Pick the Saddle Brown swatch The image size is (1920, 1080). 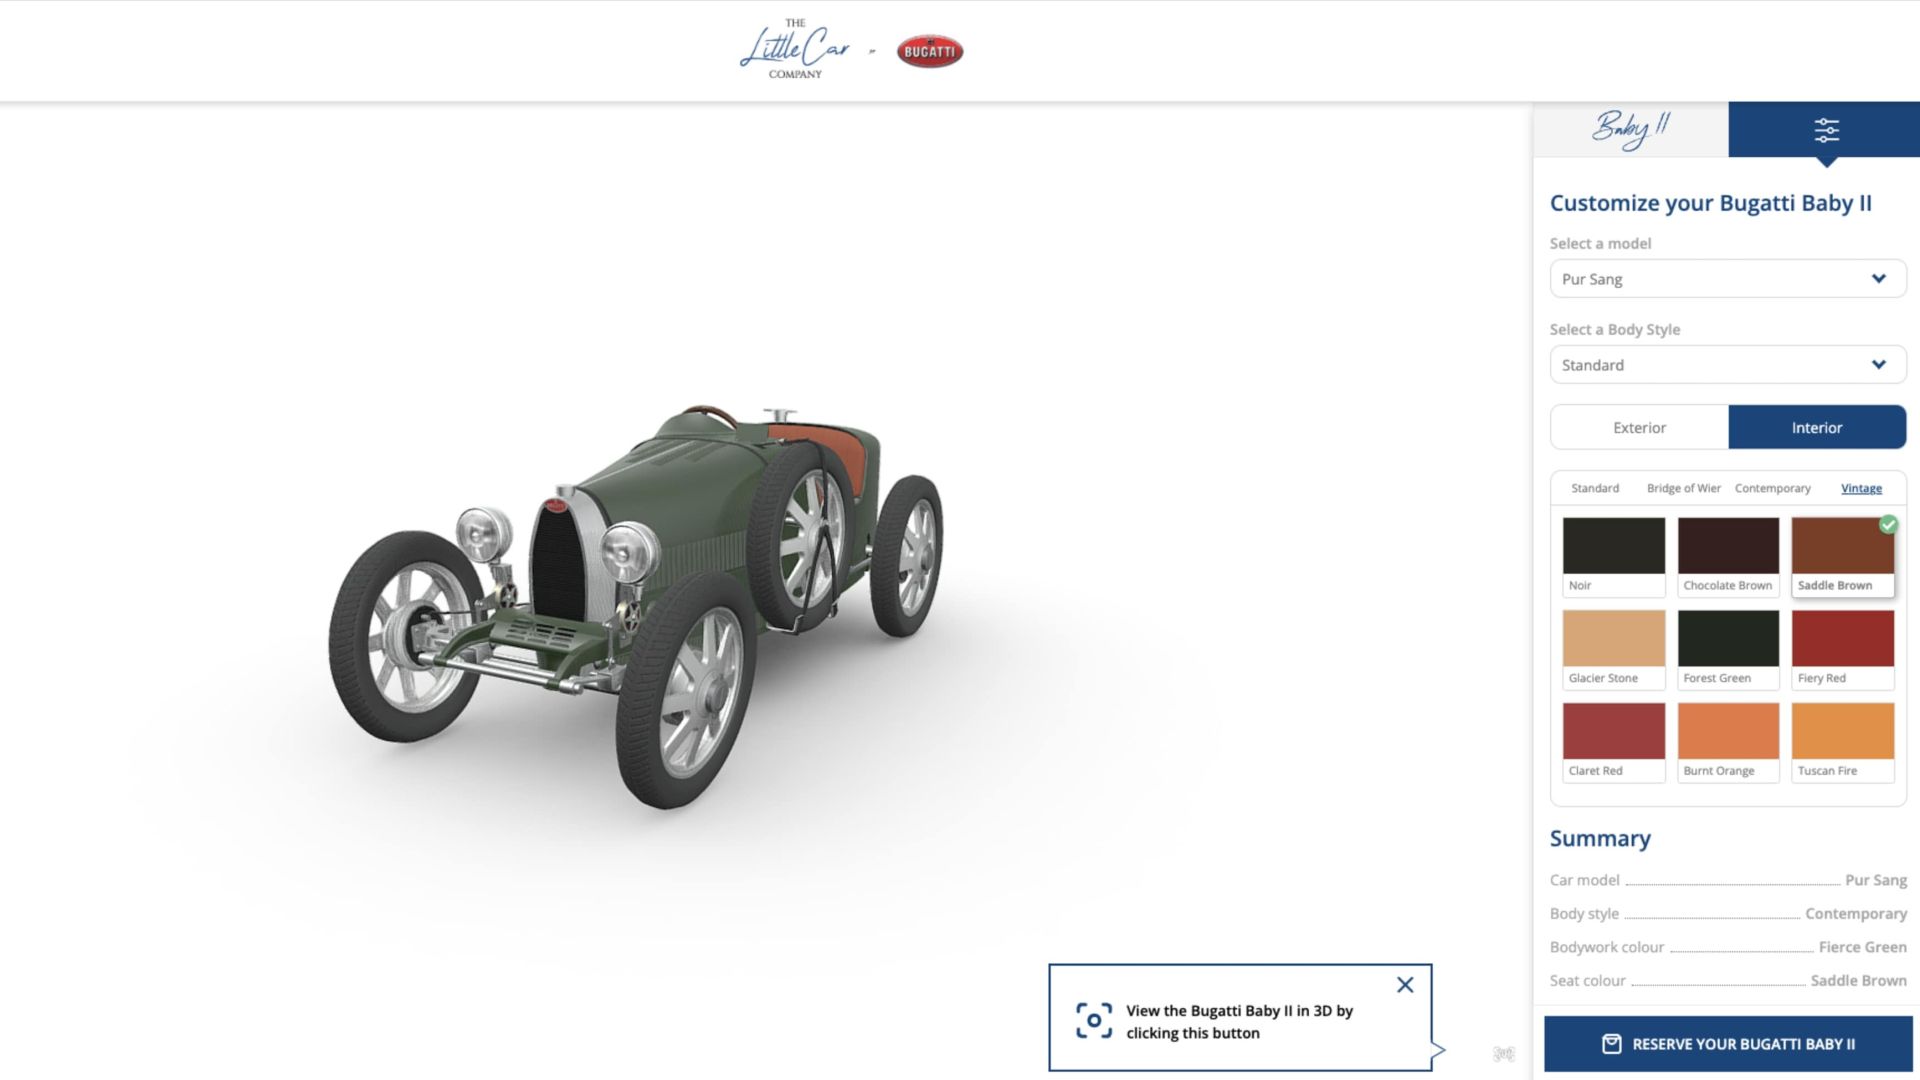click(1843, 557)
